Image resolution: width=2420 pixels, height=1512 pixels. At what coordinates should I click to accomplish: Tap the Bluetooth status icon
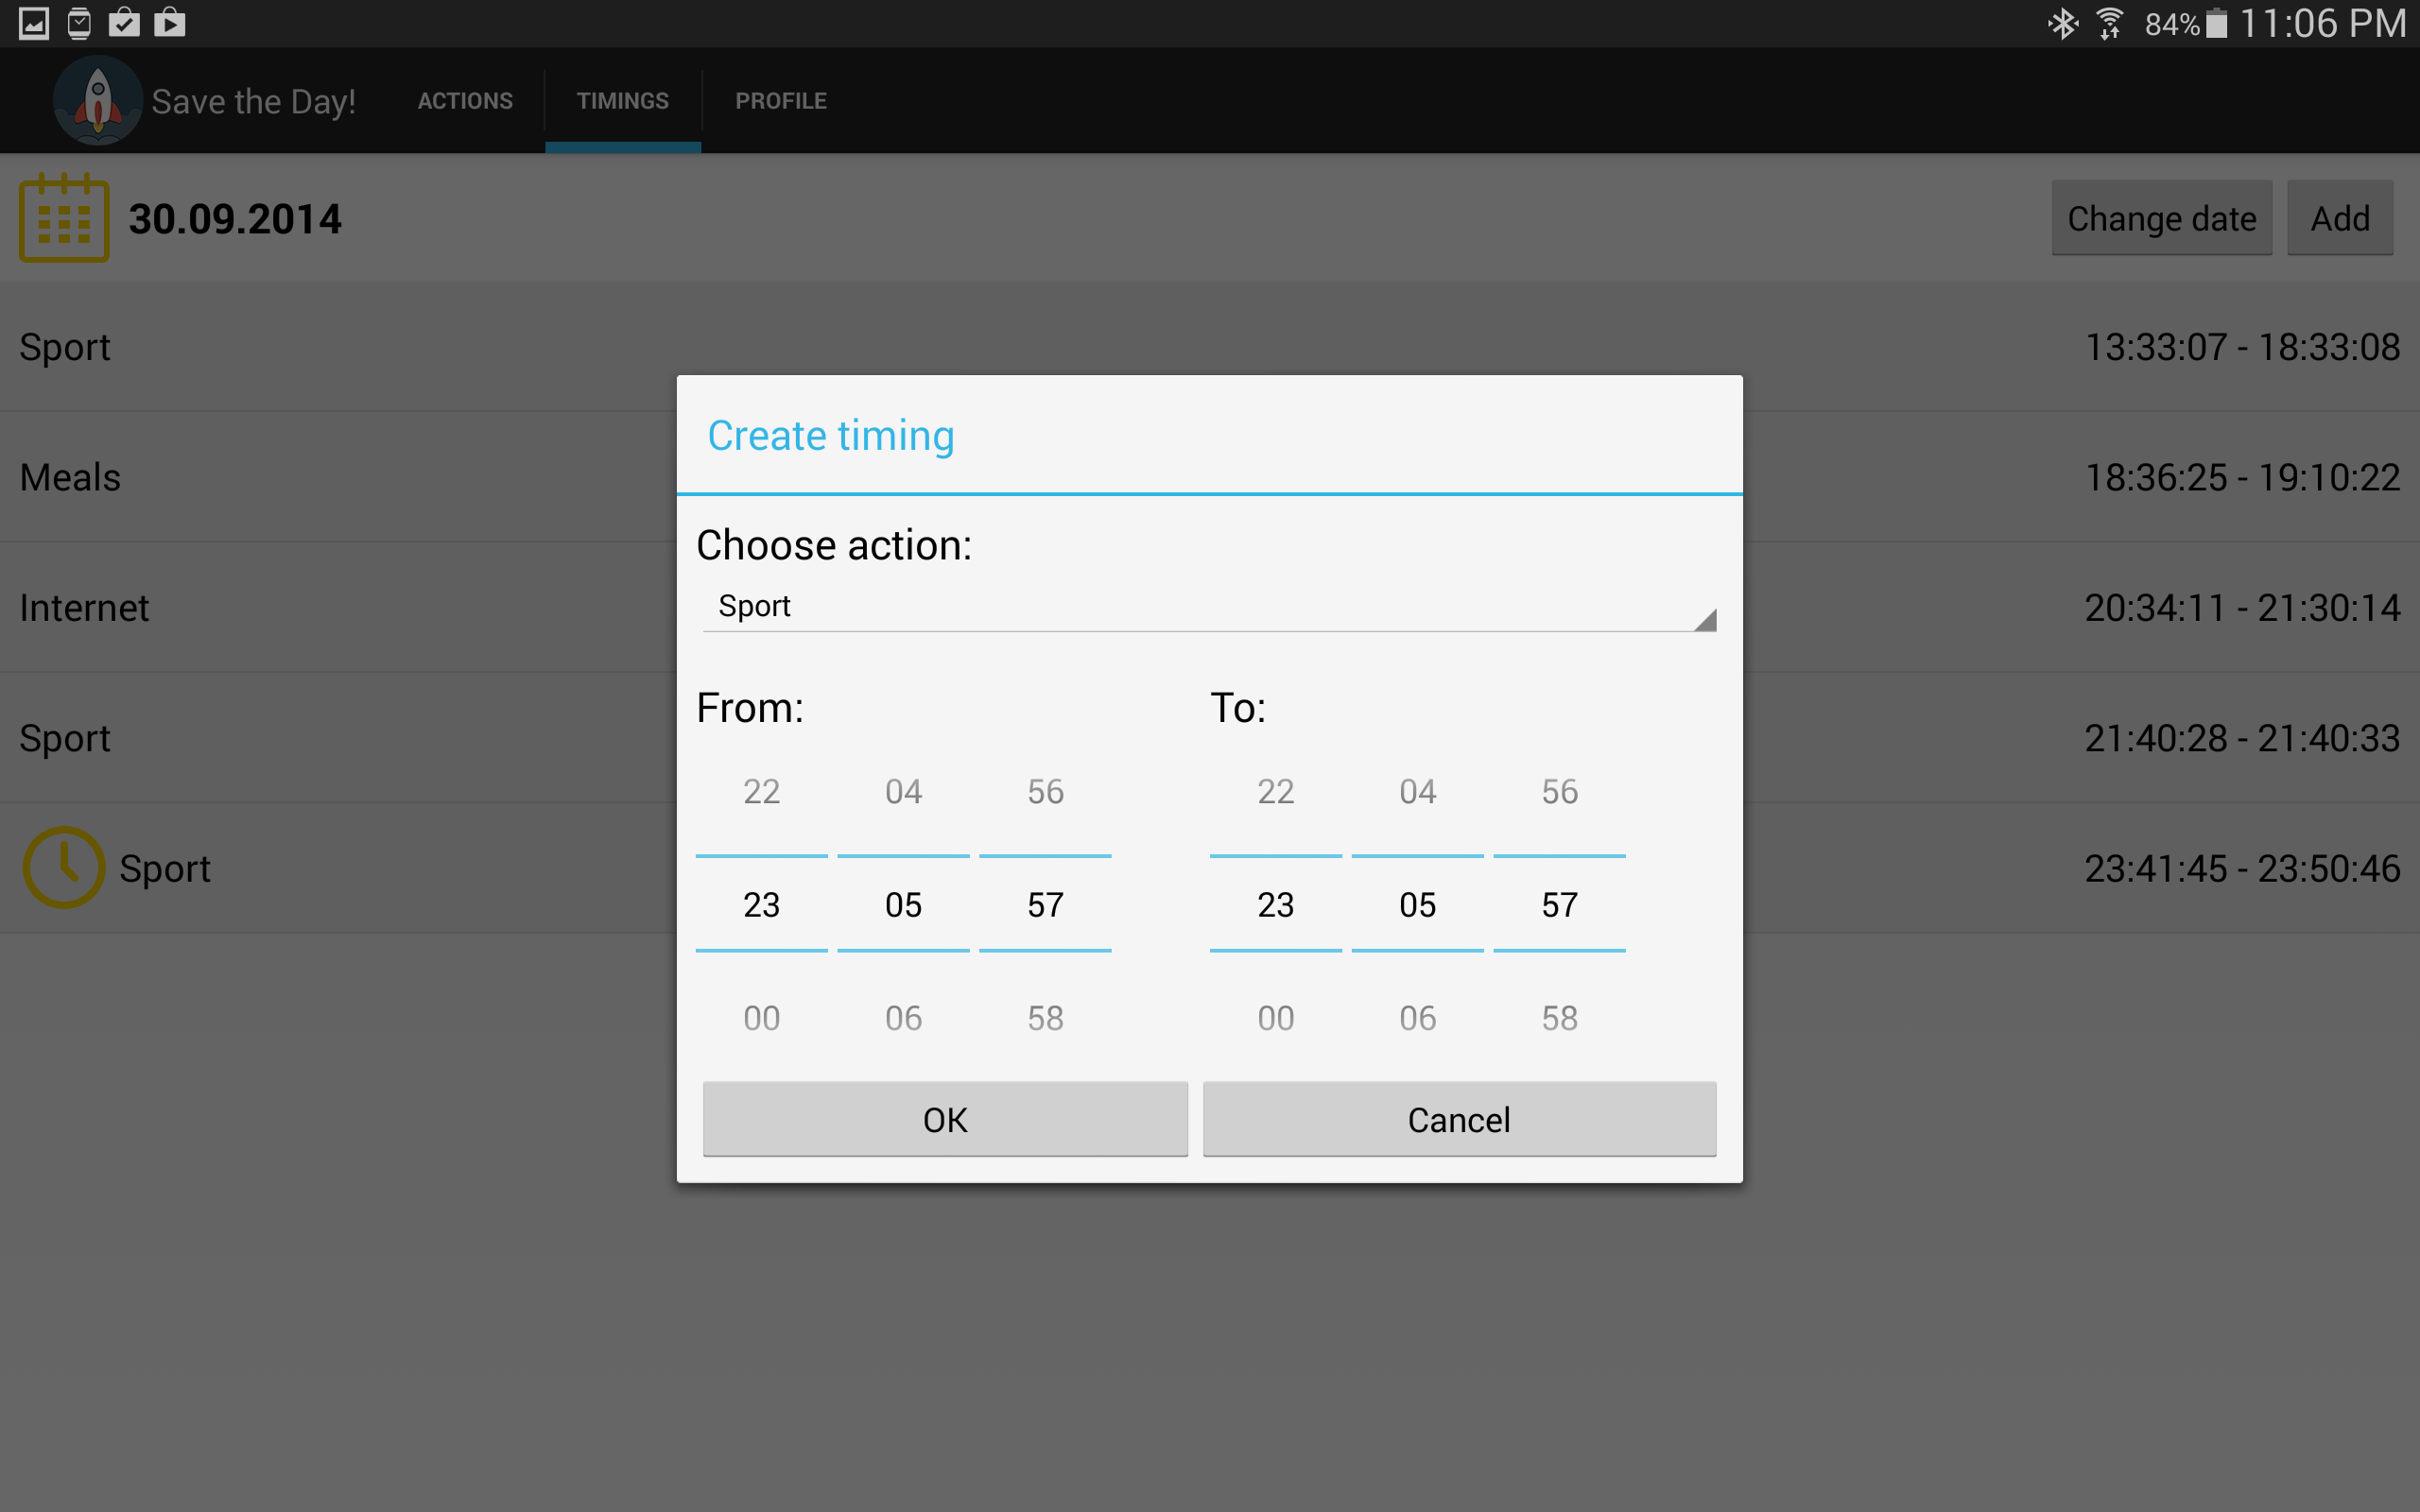[x=2062, y=23]
